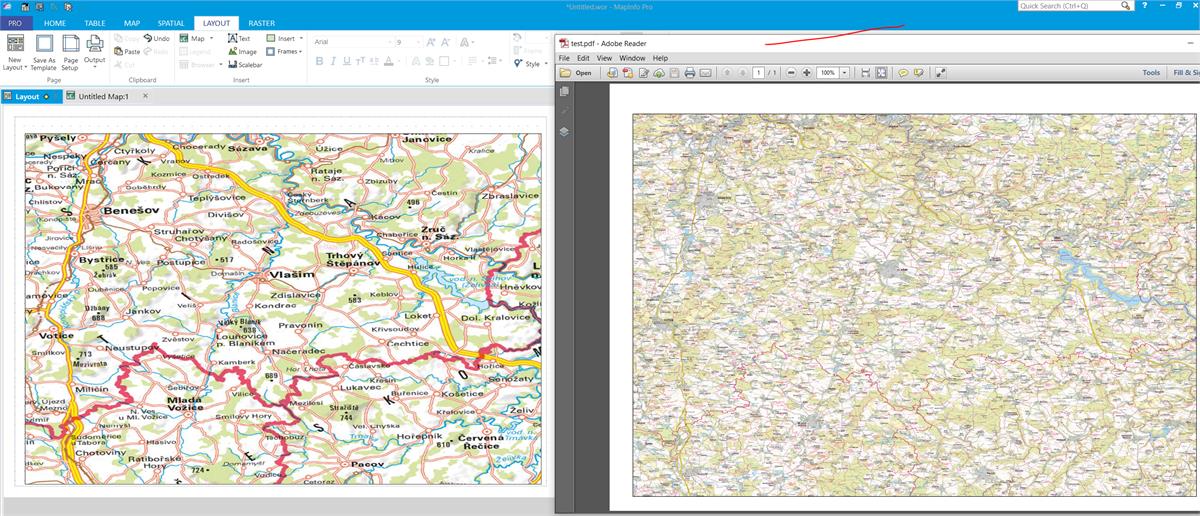Insert a Scalebar
Viewport: 1200px width, 516px height.
coord(245,64)
